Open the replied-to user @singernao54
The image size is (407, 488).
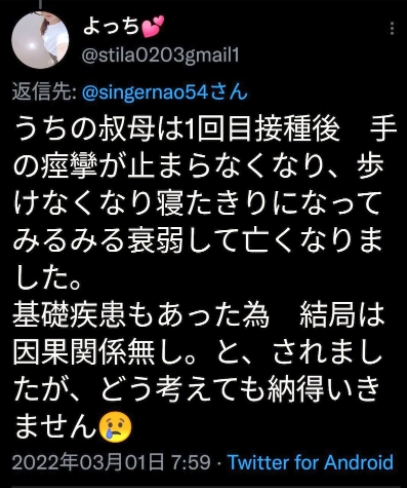[165, 92]
